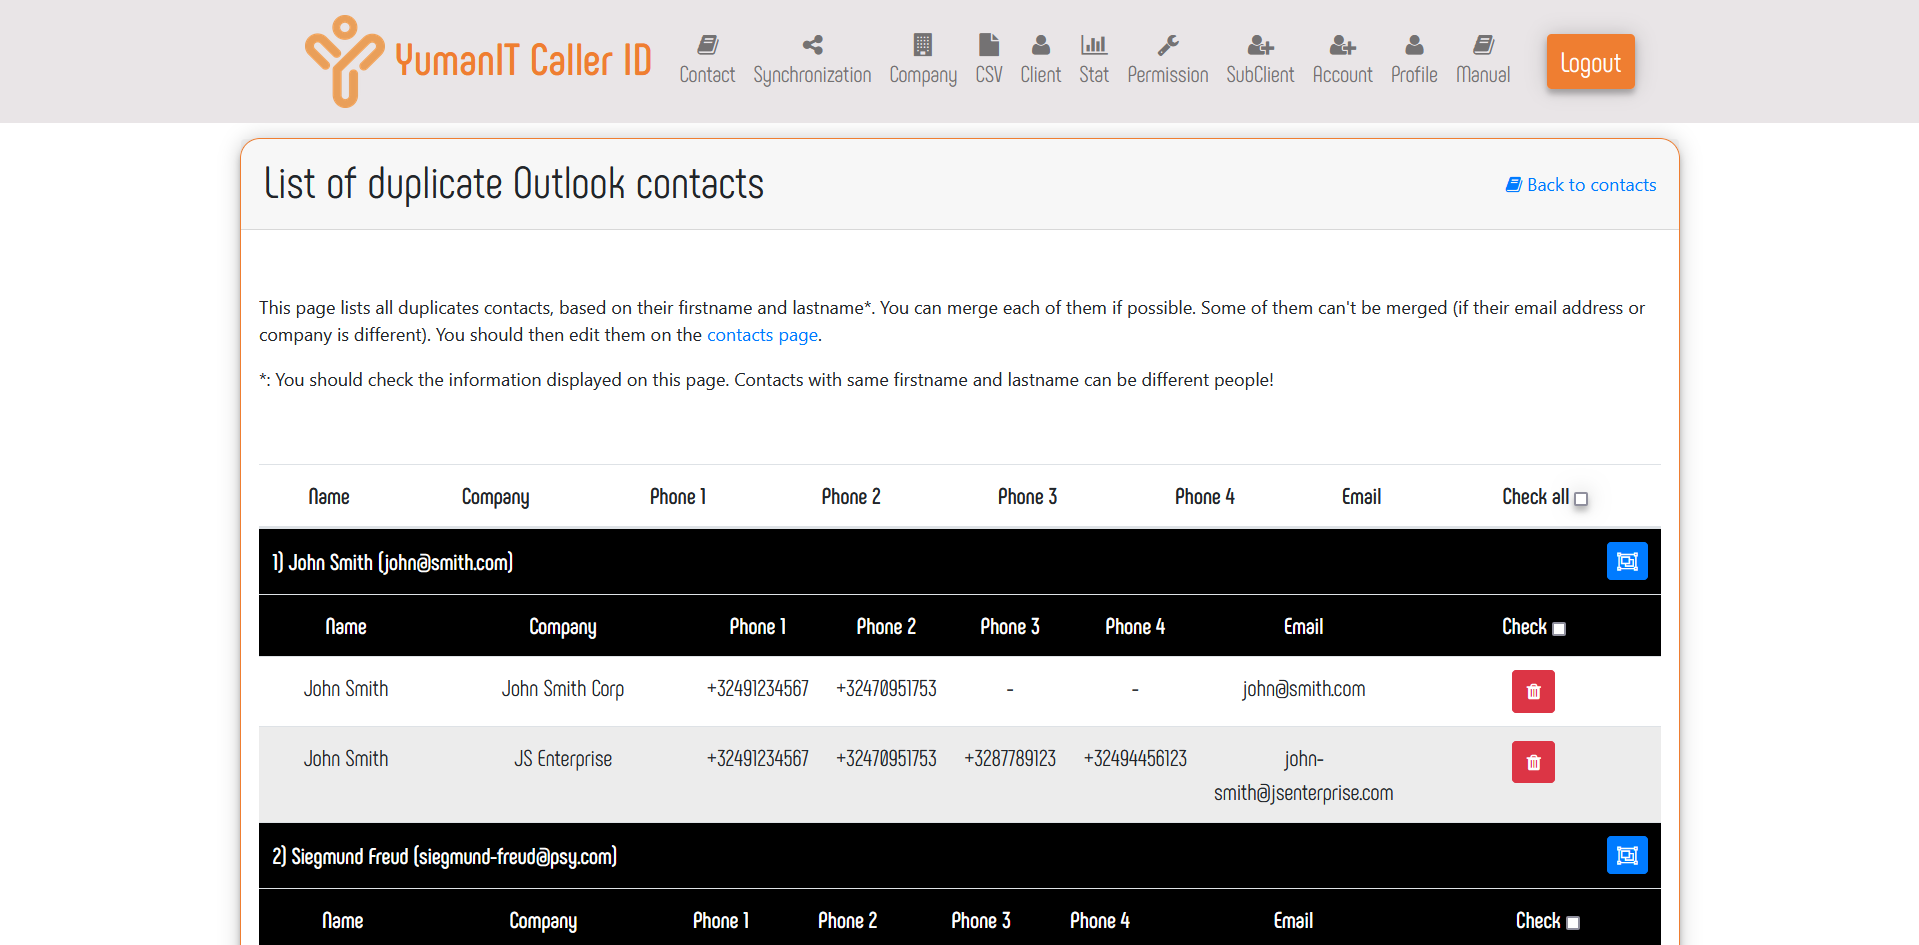The height and width of the screenshot is (945, 1919).
Task: Click Phone 1 number in John Smith Corp row
Action: [x=757, y=689]
